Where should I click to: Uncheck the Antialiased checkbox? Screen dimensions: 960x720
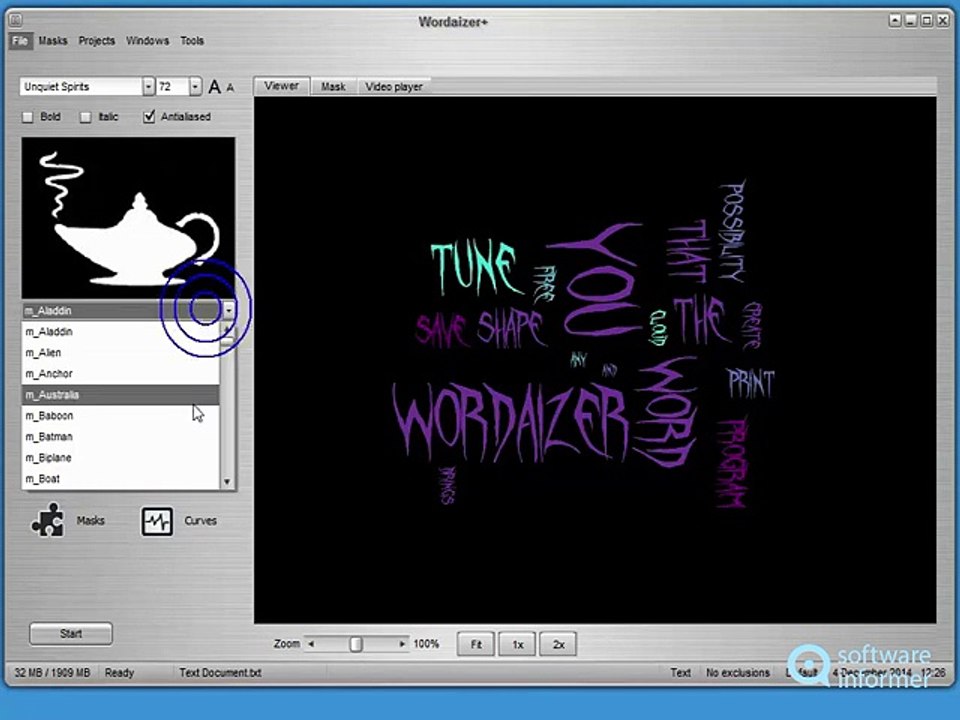(x=149, y=116)
